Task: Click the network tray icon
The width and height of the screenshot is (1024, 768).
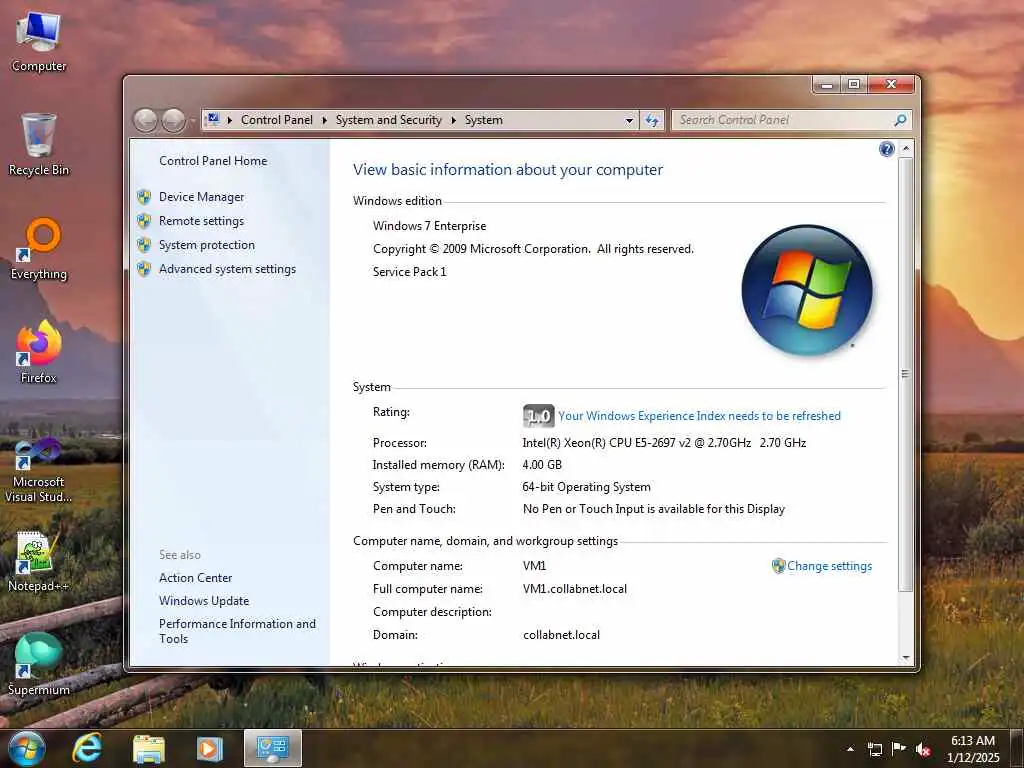Action: click(x=874, y=749)
